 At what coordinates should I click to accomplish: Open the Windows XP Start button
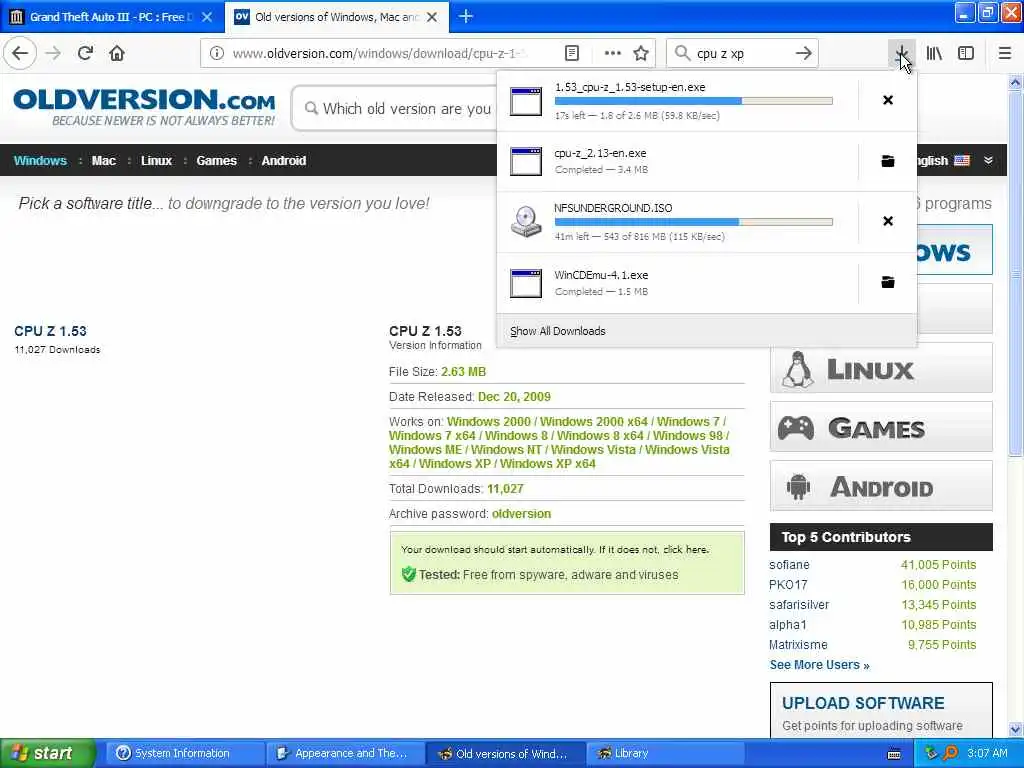[48, 753]
